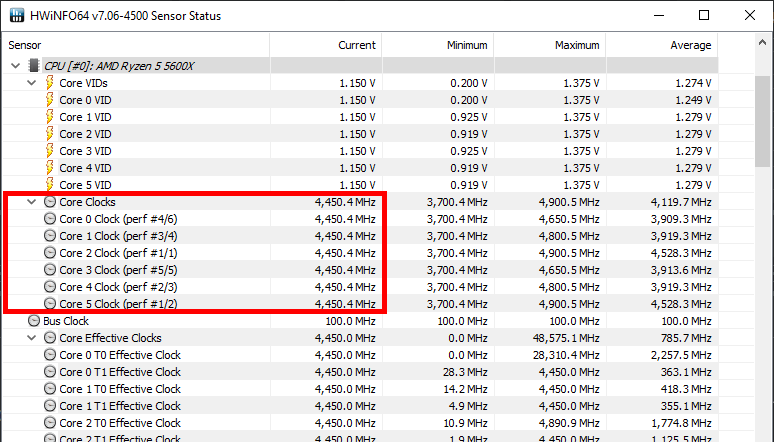Minimize the HWiNFO64 Sensor Status window
Screen dimensions: 774x442
tap(658, 15)
